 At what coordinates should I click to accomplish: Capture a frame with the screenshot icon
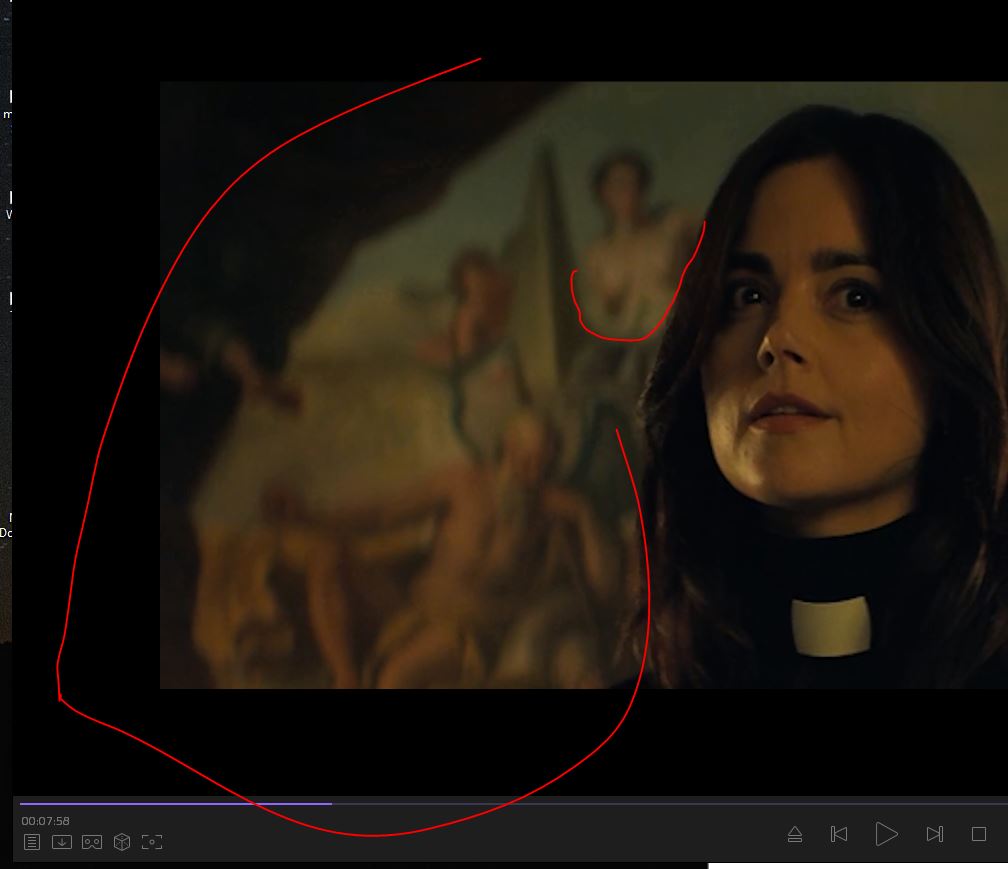click(x=152, y=842)
